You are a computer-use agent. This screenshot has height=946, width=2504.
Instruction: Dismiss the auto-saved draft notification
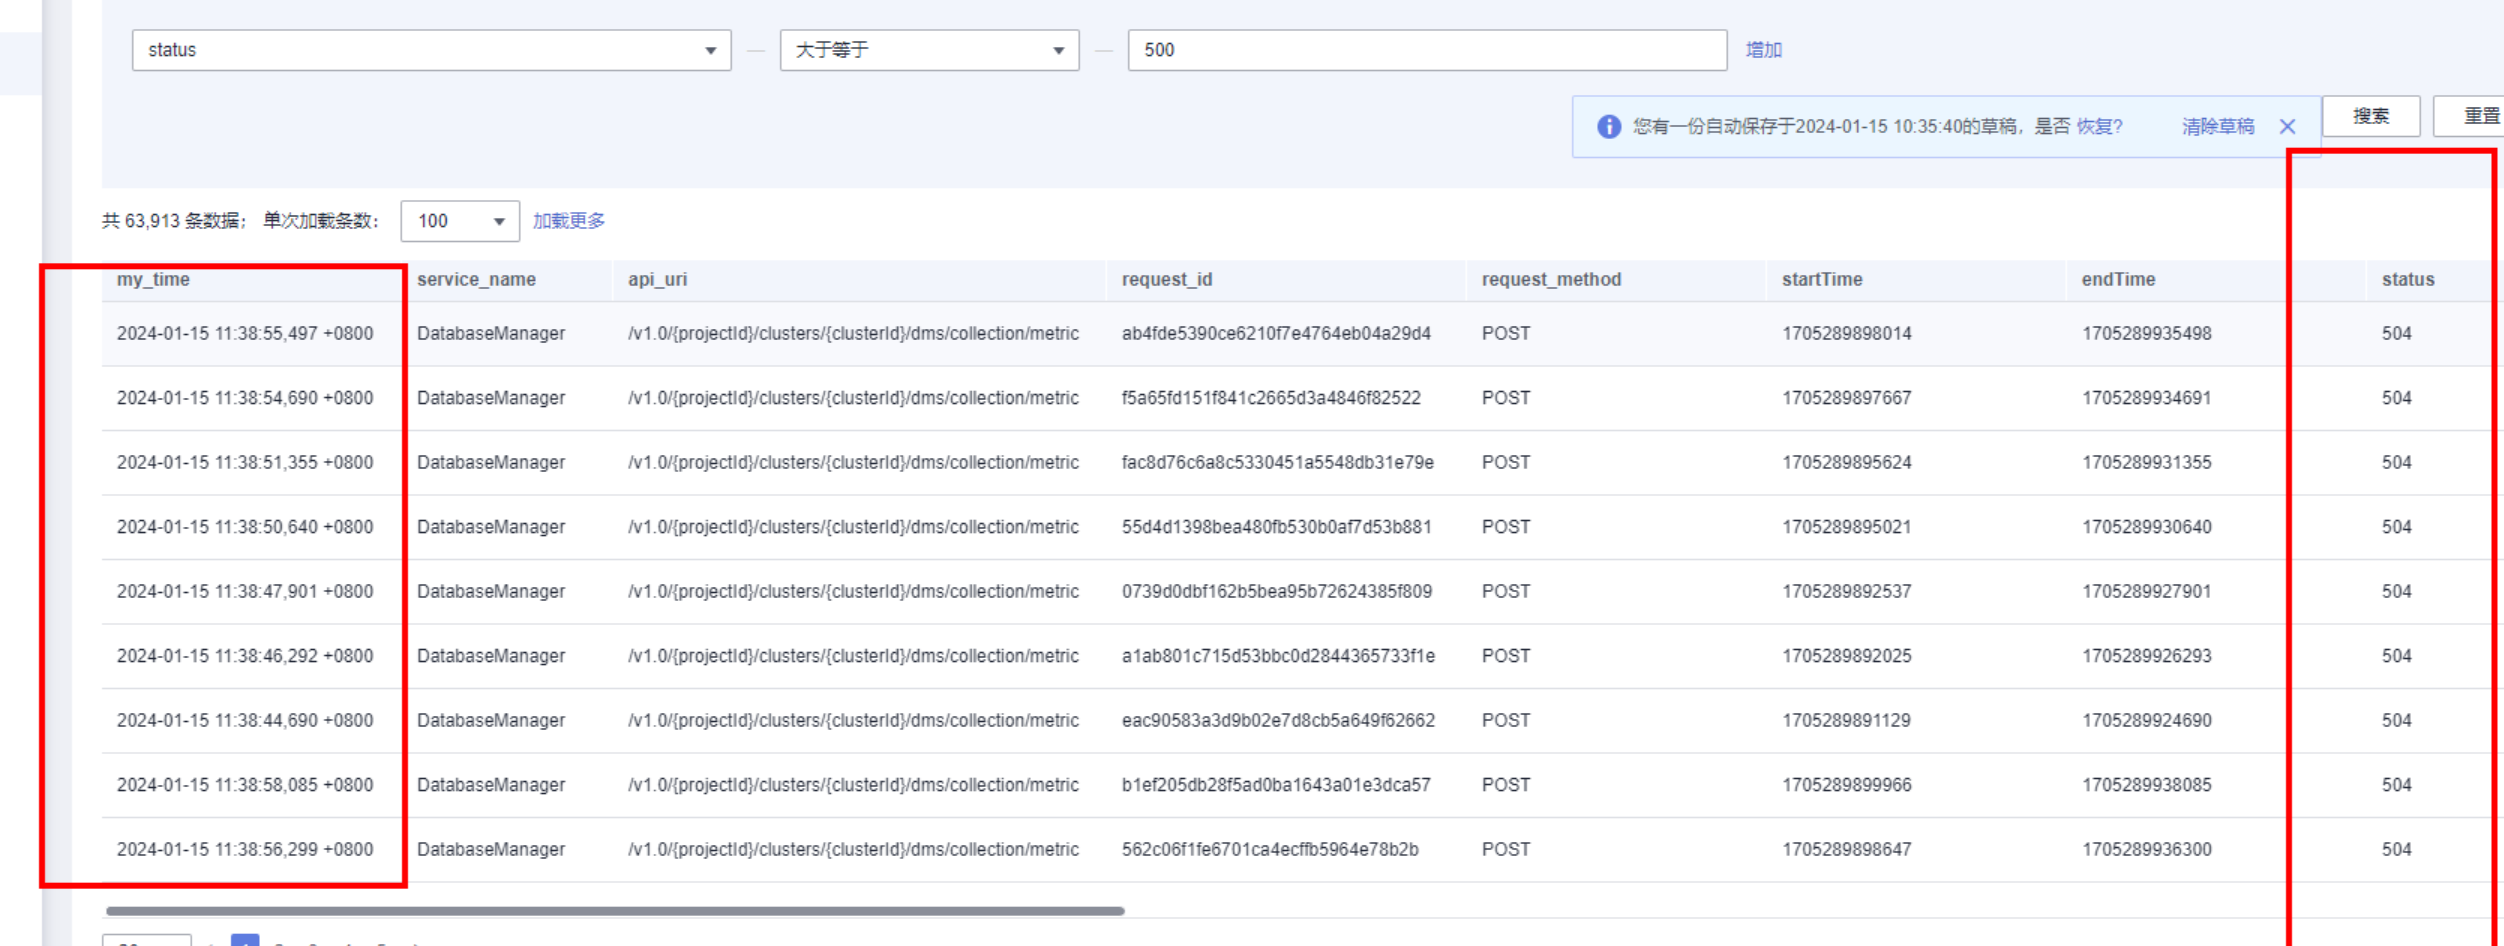click(2287, 127)
